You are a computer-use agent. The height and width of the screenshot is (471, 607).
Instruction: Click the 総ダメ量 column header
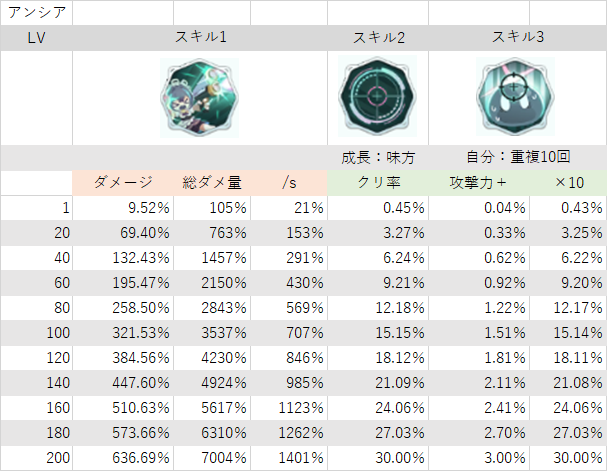point(212,183)
